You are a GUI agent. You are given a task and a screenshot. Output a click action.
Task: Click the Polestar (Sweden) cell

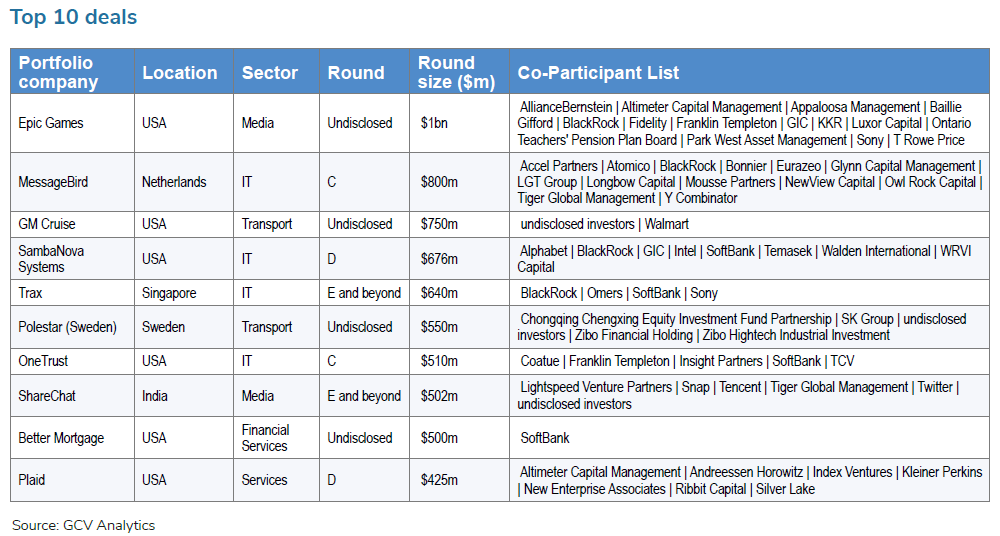[x=67, y=327]
